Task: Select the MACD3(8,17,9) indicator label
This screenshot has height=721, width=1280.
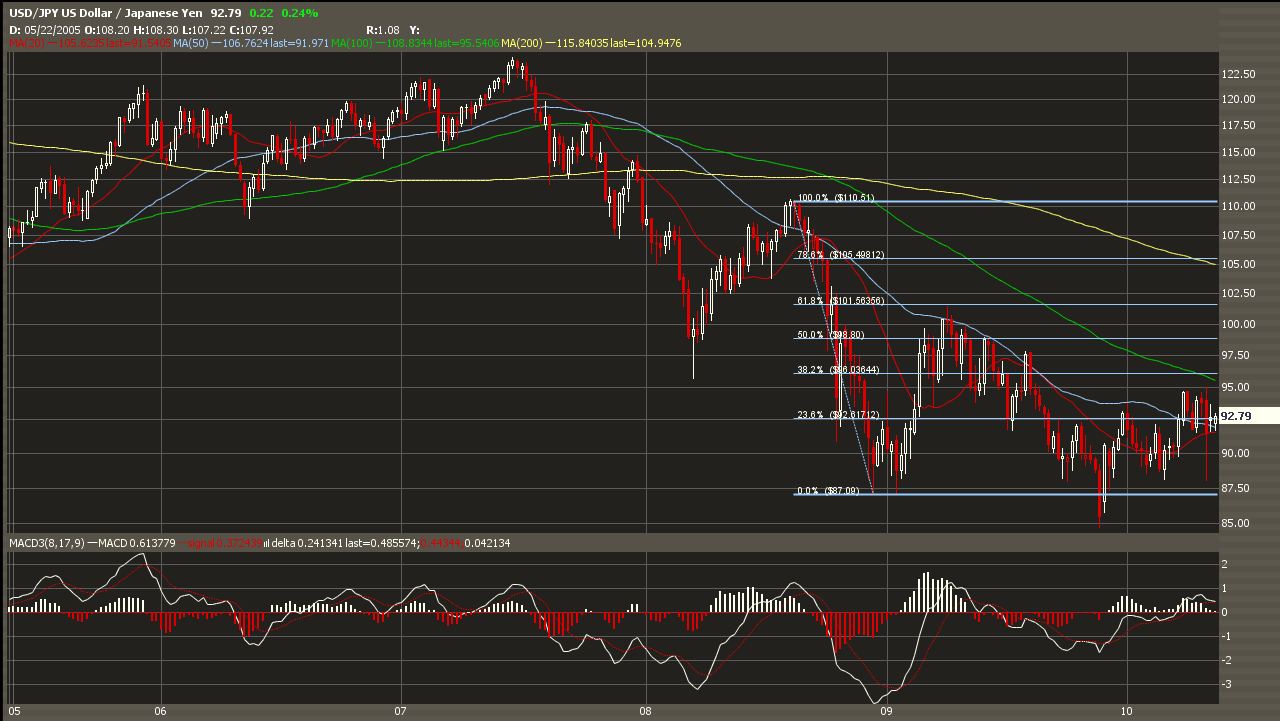Action: pos(47,544)
